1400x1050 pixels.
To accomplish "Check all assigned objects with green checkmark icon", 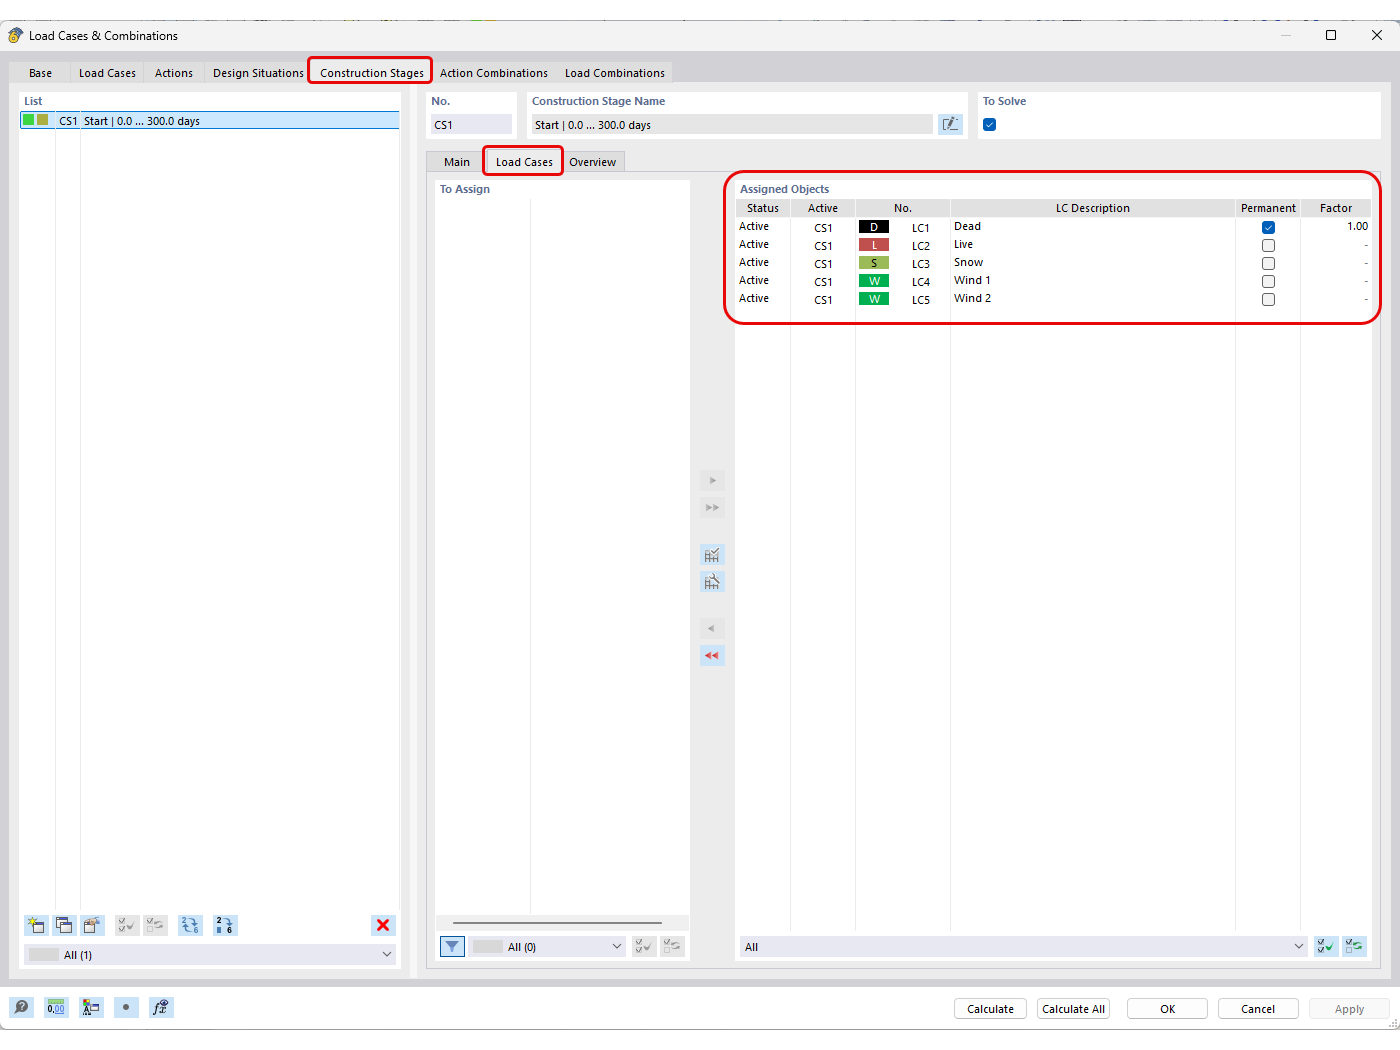I will coord(1326,946).
